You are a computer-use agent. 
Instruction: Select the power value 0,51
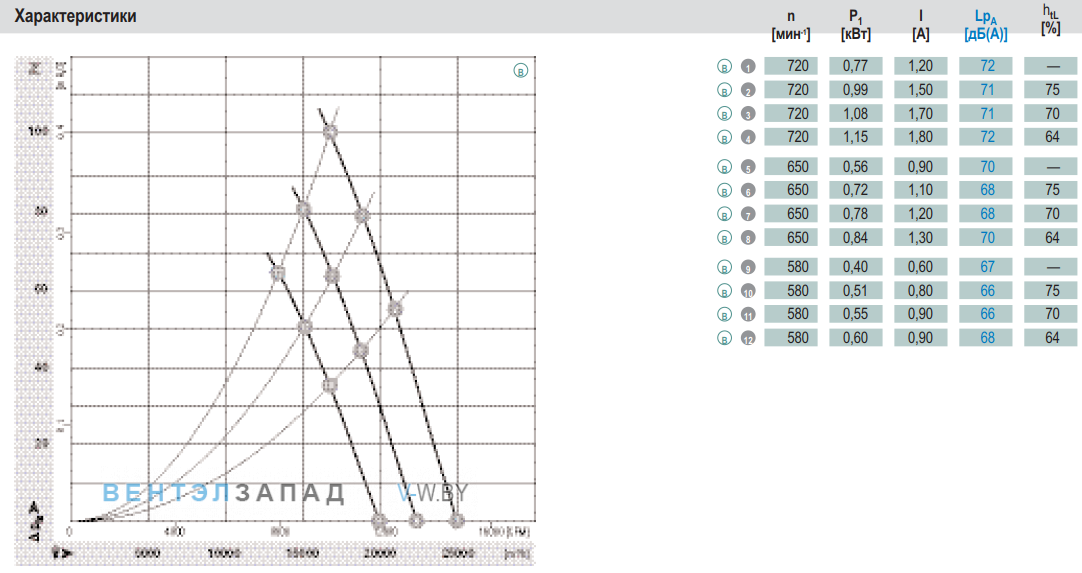point(856,291)
